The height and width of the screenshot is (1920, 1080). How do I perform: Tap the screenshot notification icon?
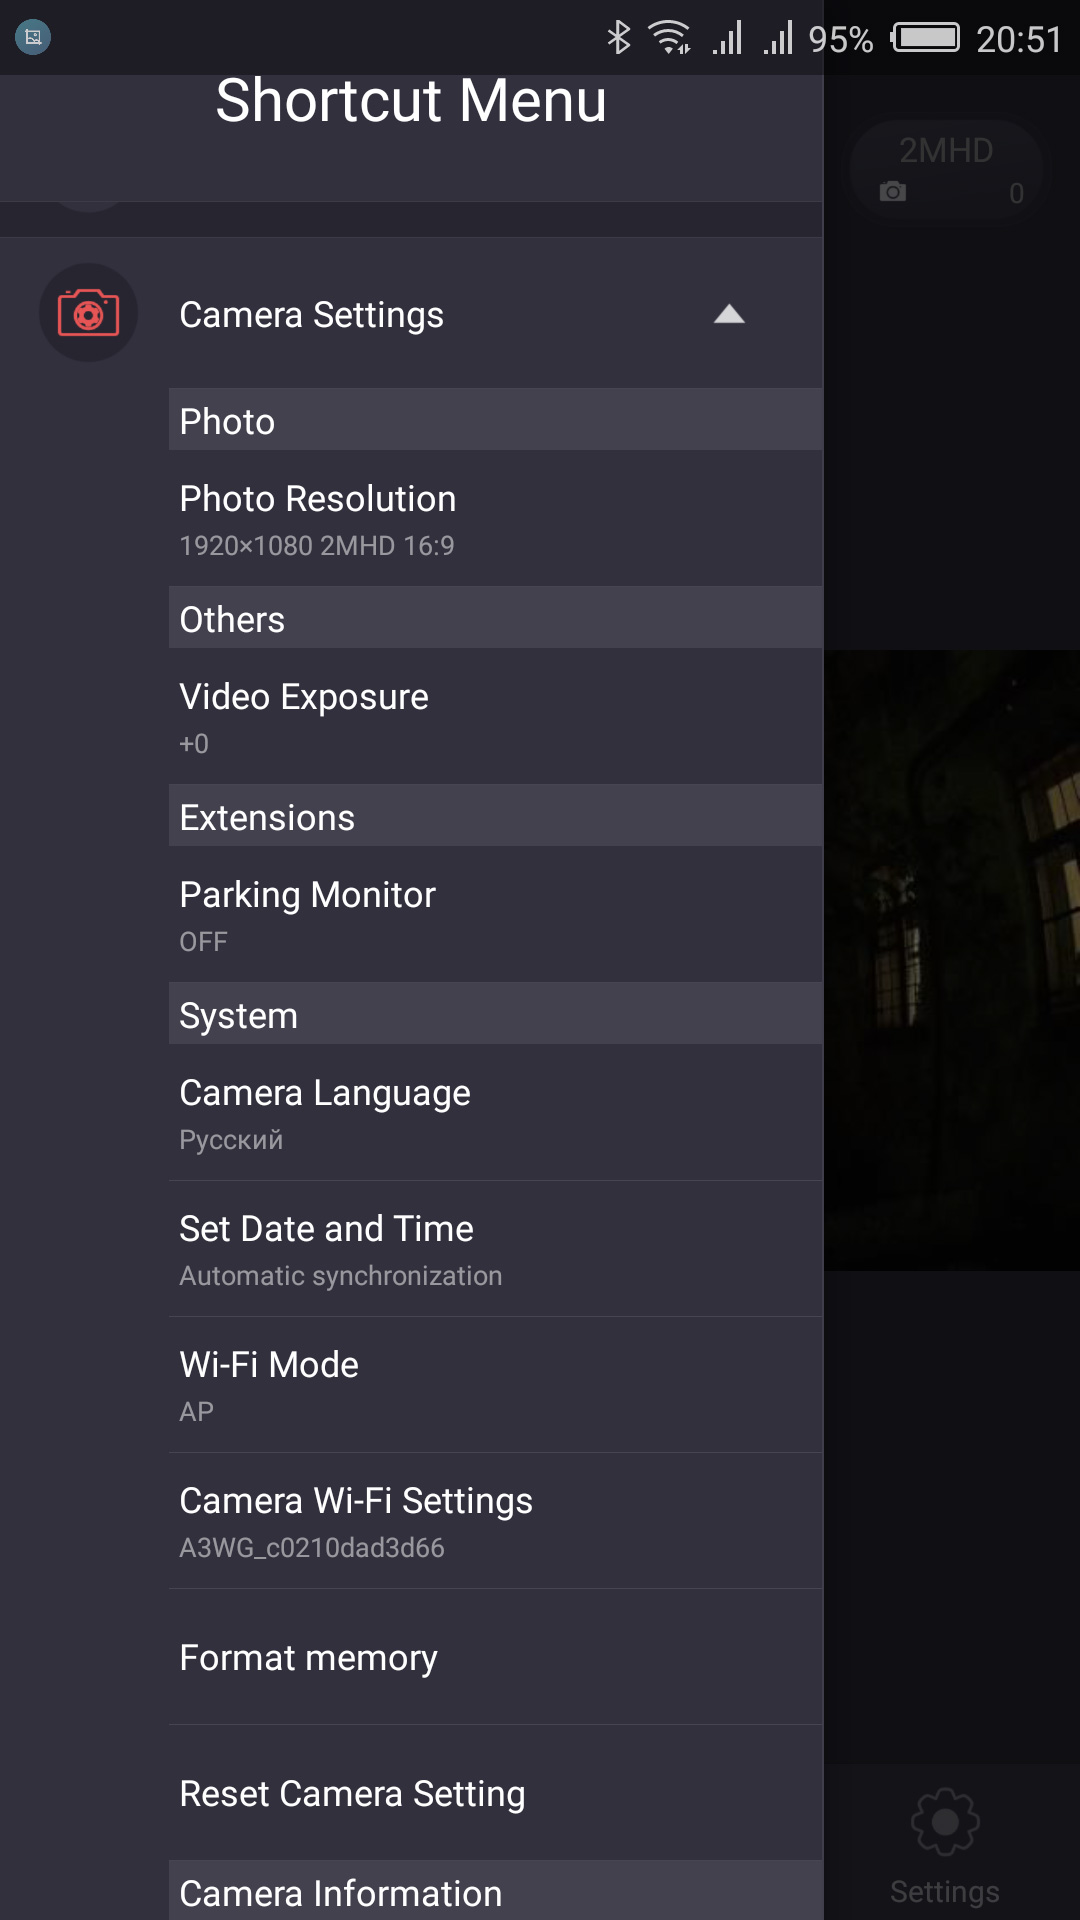[x=33, y=38]
